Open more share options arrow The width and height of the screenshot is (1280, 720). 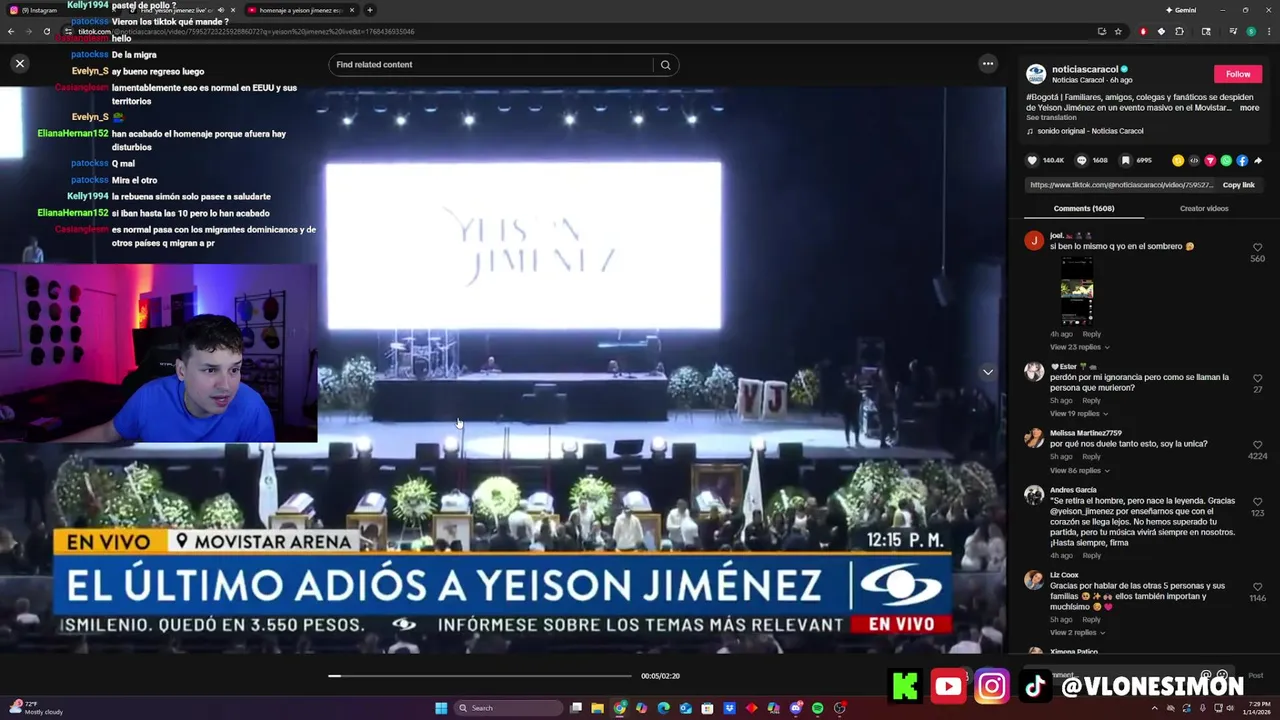click(x=1258, y=160)
